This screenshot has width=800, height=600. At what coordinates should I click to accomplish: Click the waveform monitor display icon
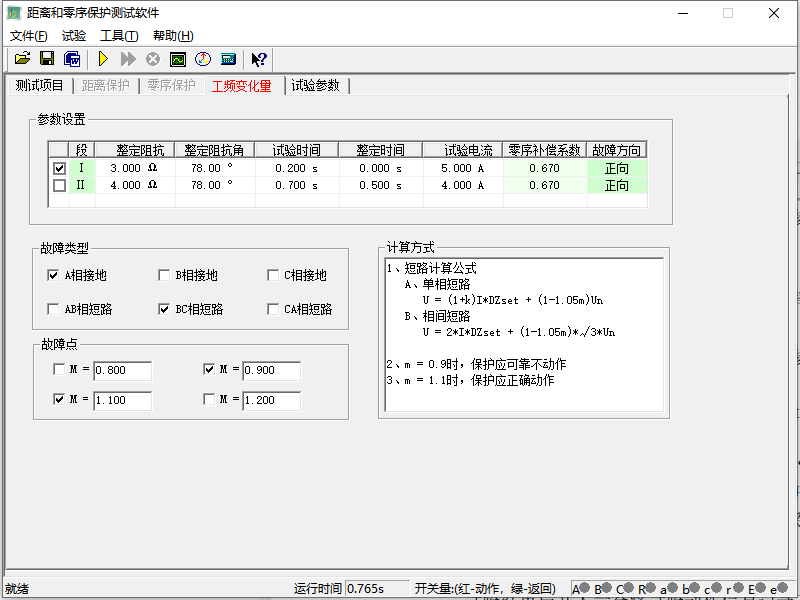click(178, 60)
